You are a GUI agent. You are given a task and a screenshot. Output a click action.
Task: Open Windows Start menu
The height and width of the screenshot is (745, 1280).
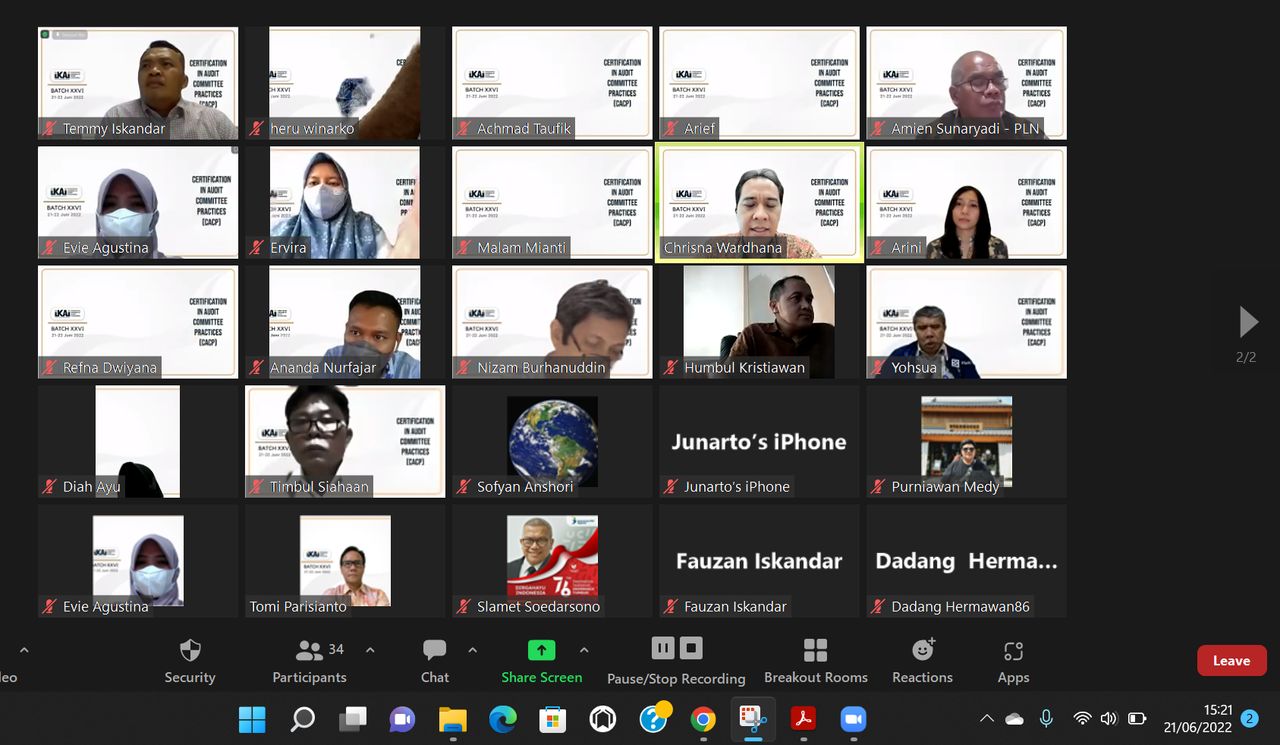coord(252,719)
